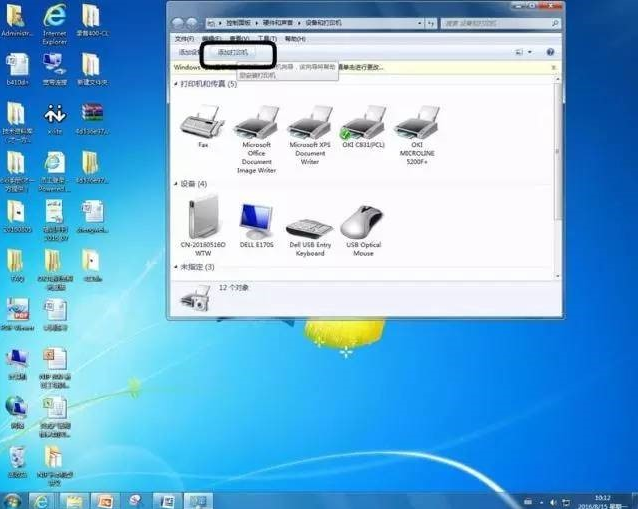Screen dimensions: 638x509
Task: Select Microsoft XPS Document Writer printer
Action: 309,124
